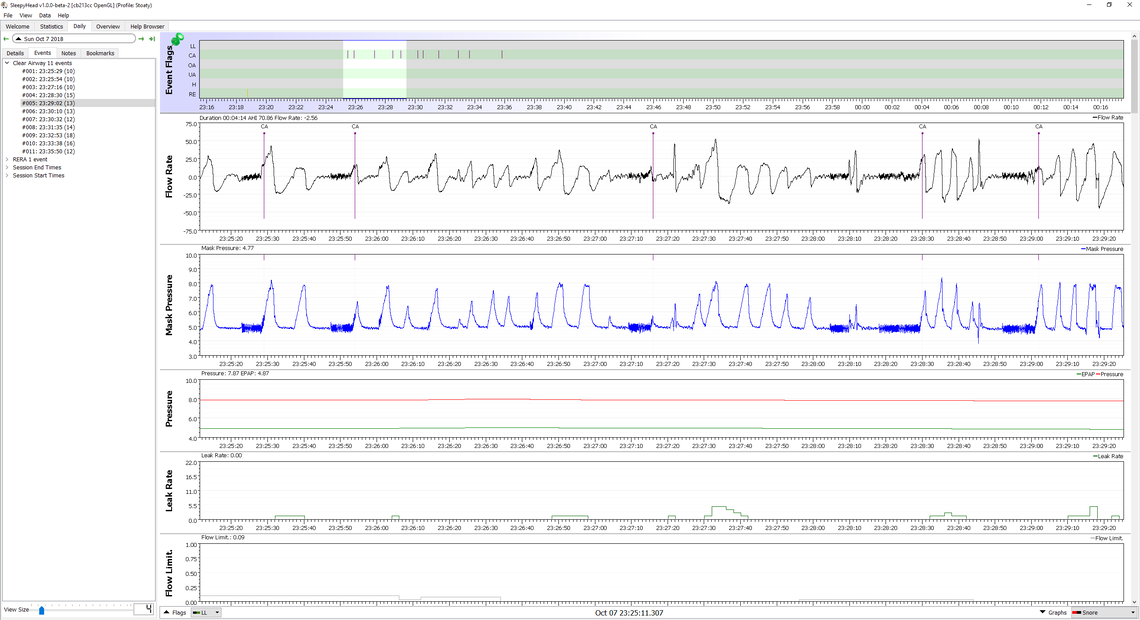The height and width of the screenshot is (620, 1140).
Task: Switch to the Statistics tab
Action: point(51,26)
